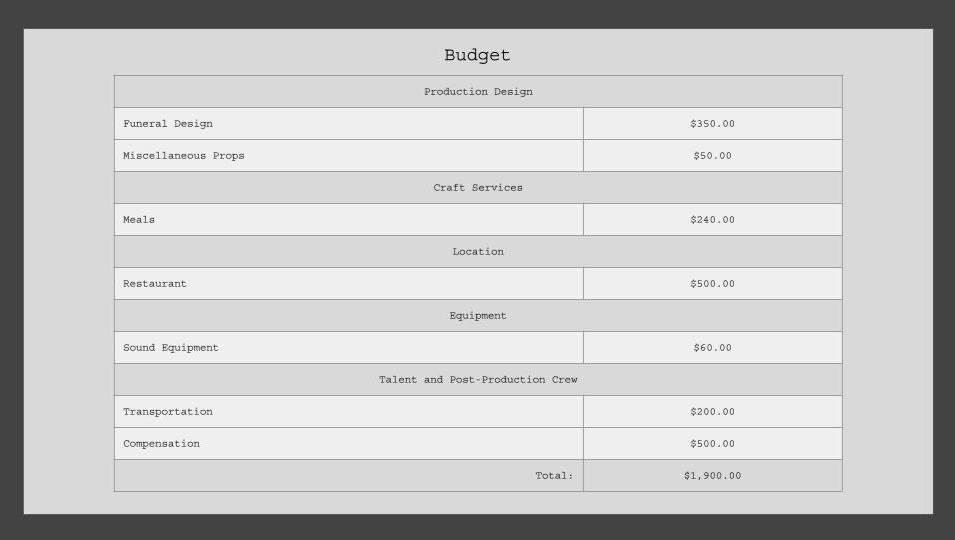The height and width of the screenshot is (540, 955).
Task: Select the Production Design section header
Action: point(478,92)
